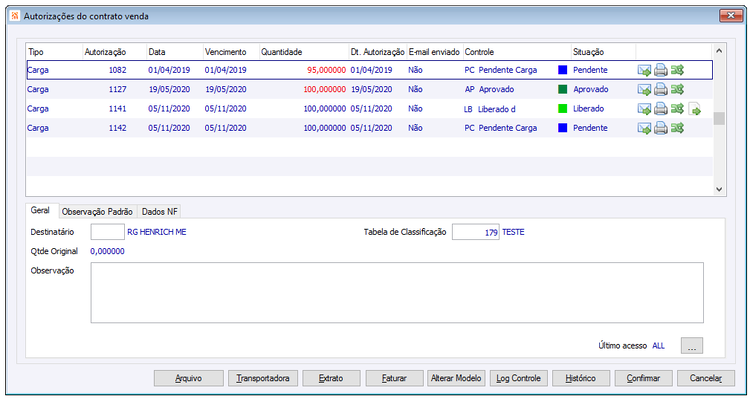Image resolution: width=750 pixels, height=399 pixels.
Task: Print authorization 1141
Action: tap(661, 109)
